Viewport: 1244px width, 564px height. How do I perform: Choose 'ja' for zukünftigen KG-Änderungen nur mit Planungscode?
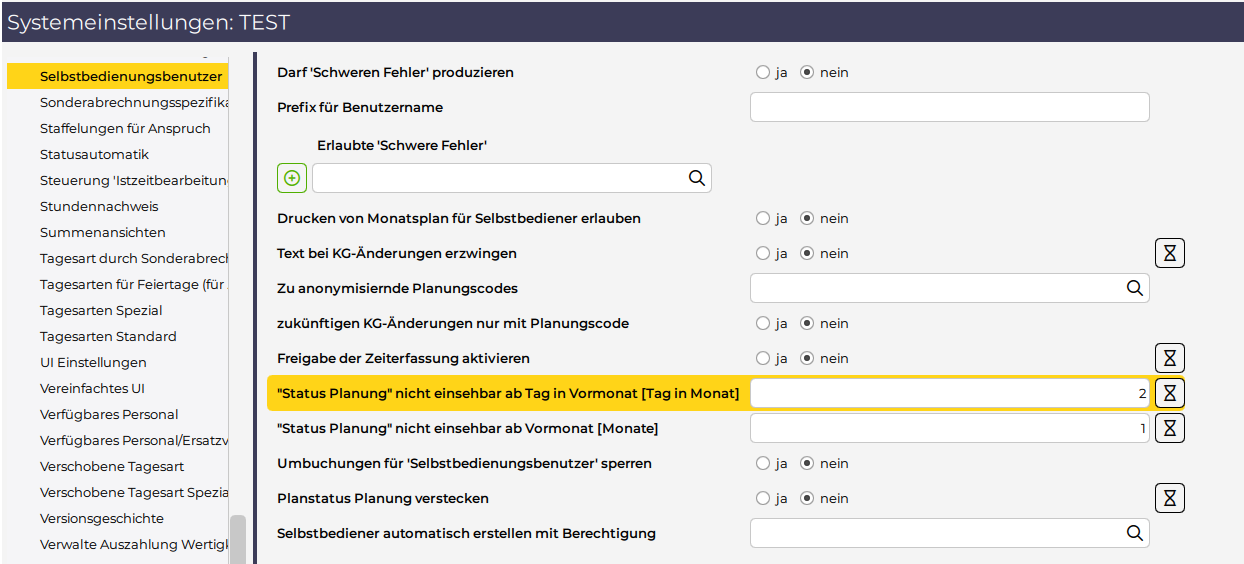tap(763, 323)
